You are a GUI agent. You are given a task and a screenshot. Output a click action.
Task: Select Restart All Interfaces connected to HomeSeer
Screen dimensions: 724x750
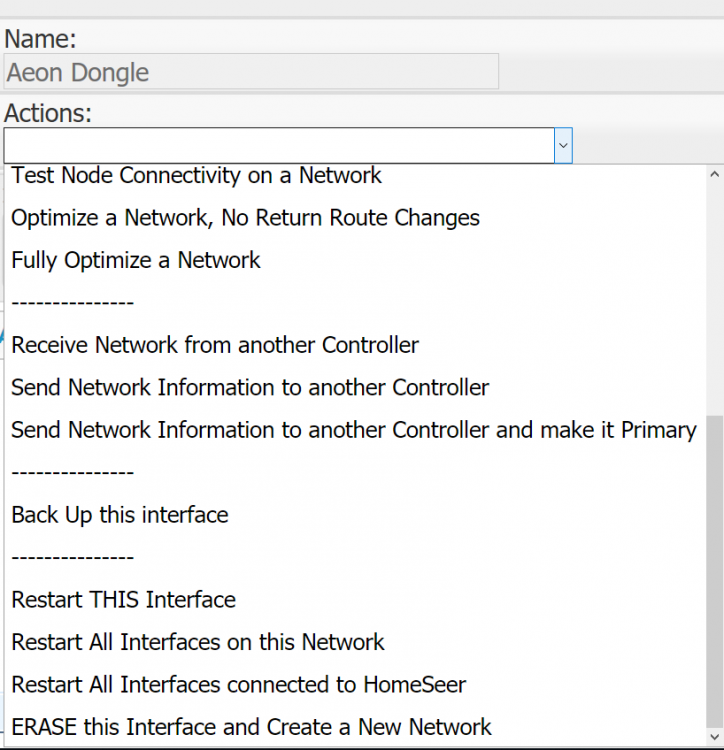coord(239,685)
